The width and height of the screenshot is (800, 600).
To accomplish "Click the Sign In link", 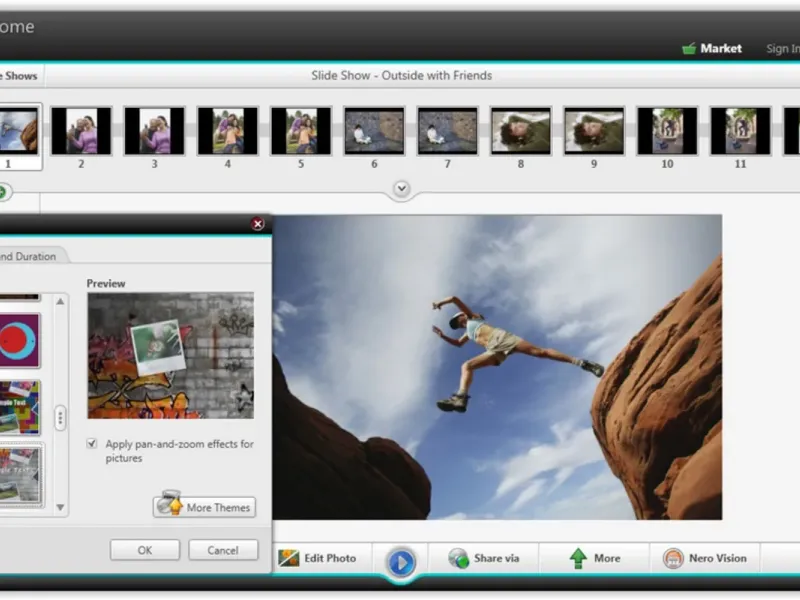I will [x=783, y=48].
